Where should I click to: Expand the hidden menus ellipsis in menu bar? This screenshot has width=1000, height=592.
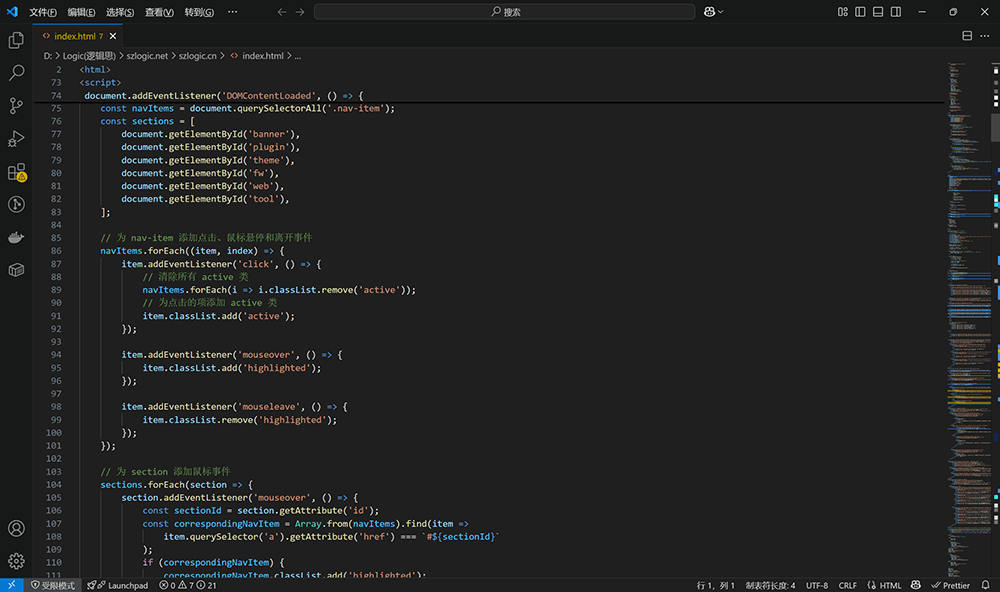click(x=233, y=11)
